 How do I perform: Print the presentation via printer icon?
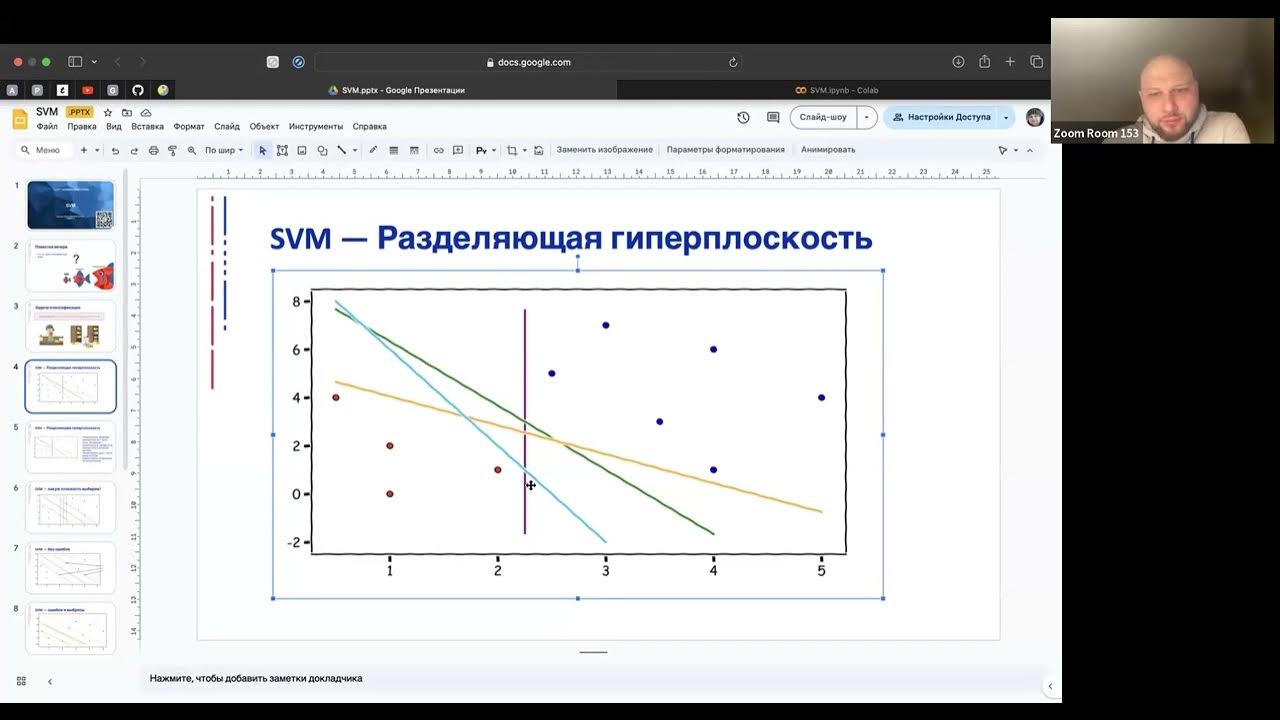click(x=153, y=150)
